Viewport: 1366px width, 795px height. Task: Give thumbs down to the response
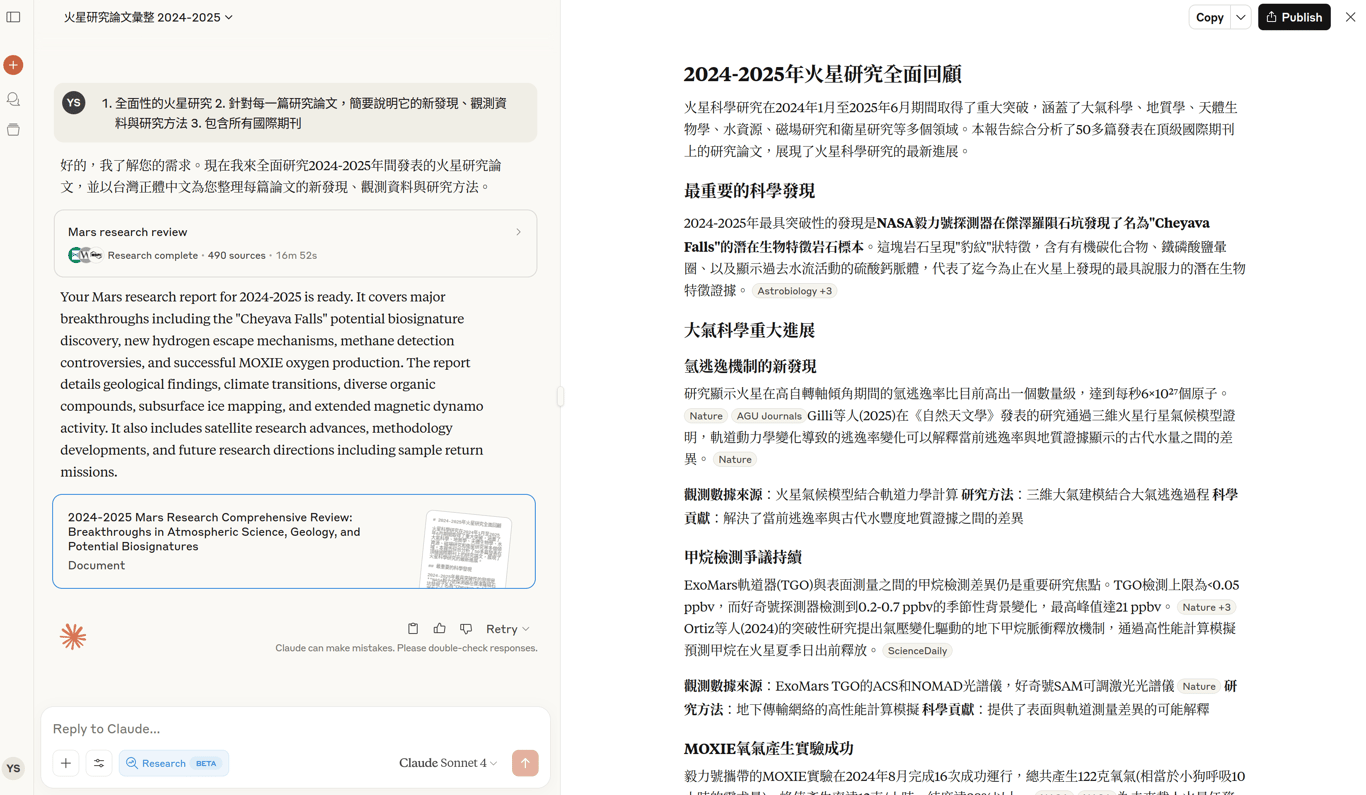pyautogui.click(x=466, y=629)
